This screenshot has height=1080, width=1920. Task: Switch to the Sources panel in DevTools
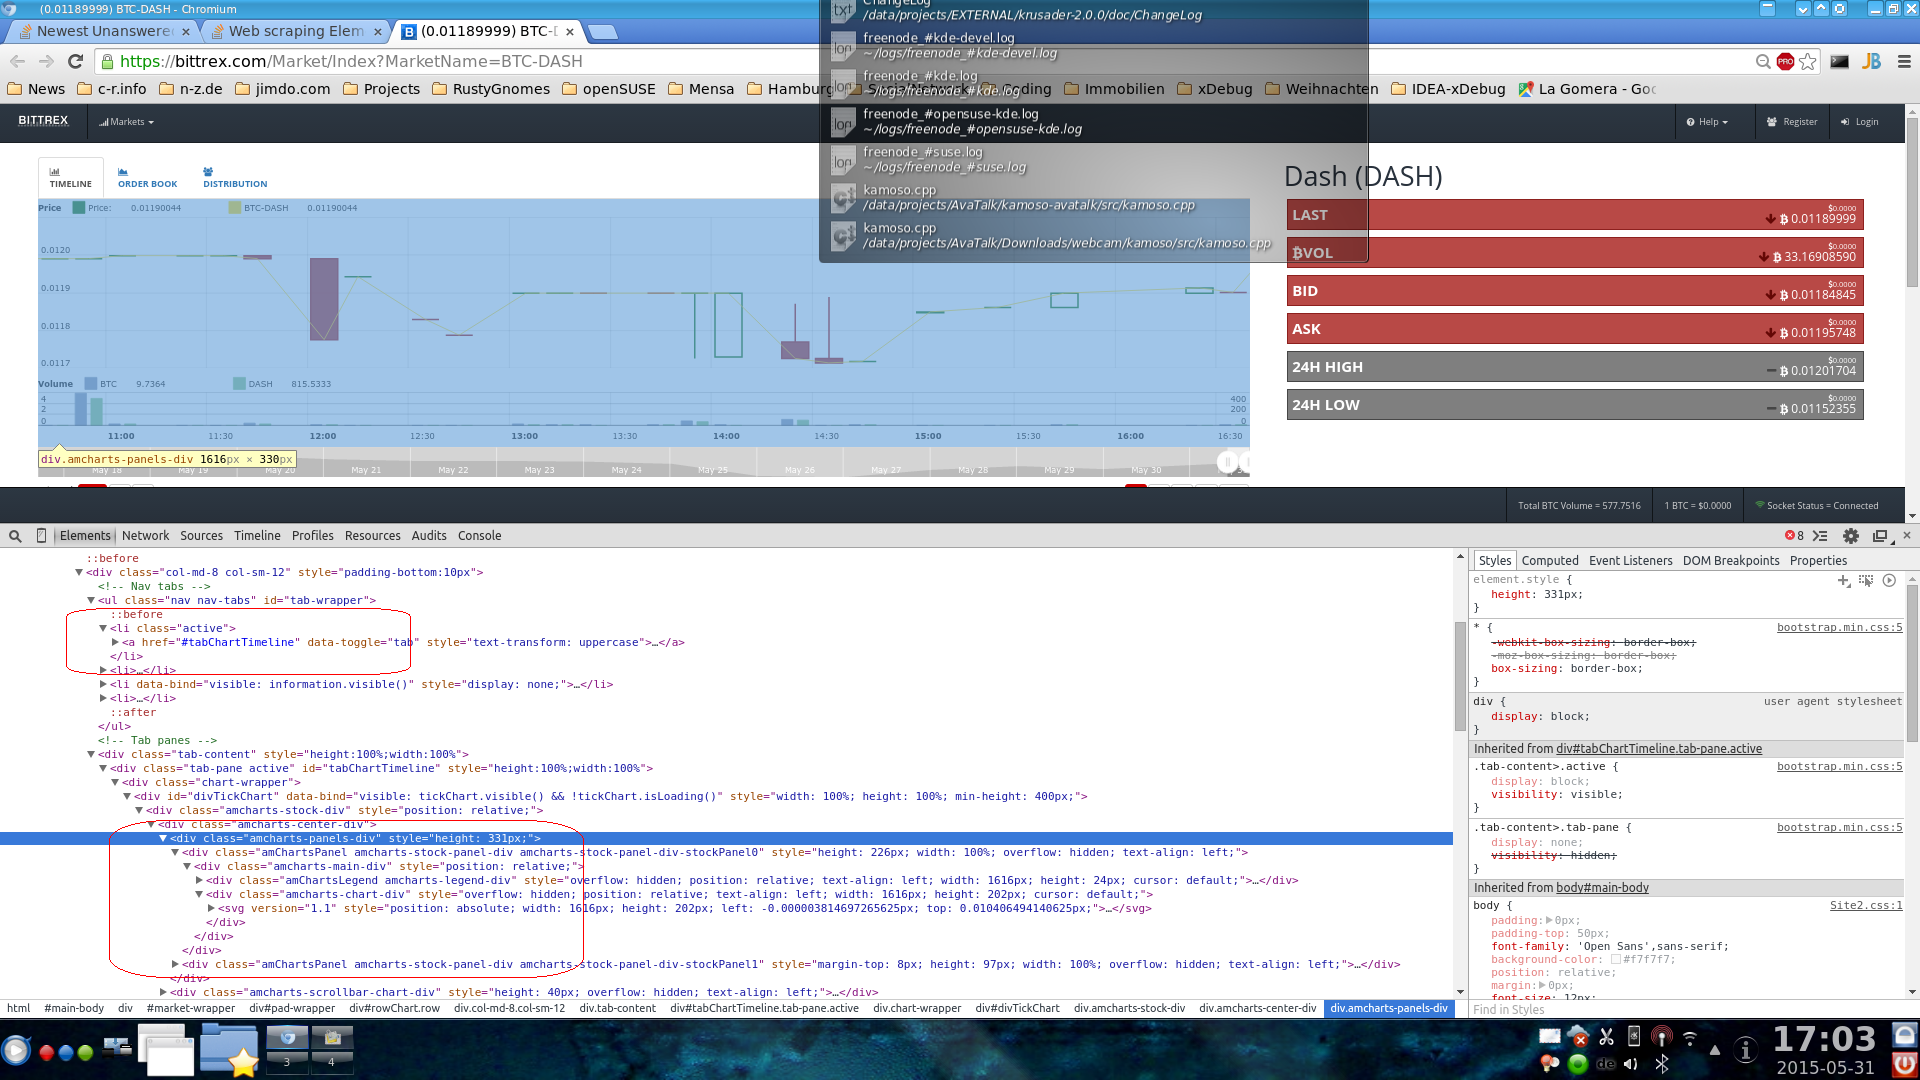click(x=201, y=536)
